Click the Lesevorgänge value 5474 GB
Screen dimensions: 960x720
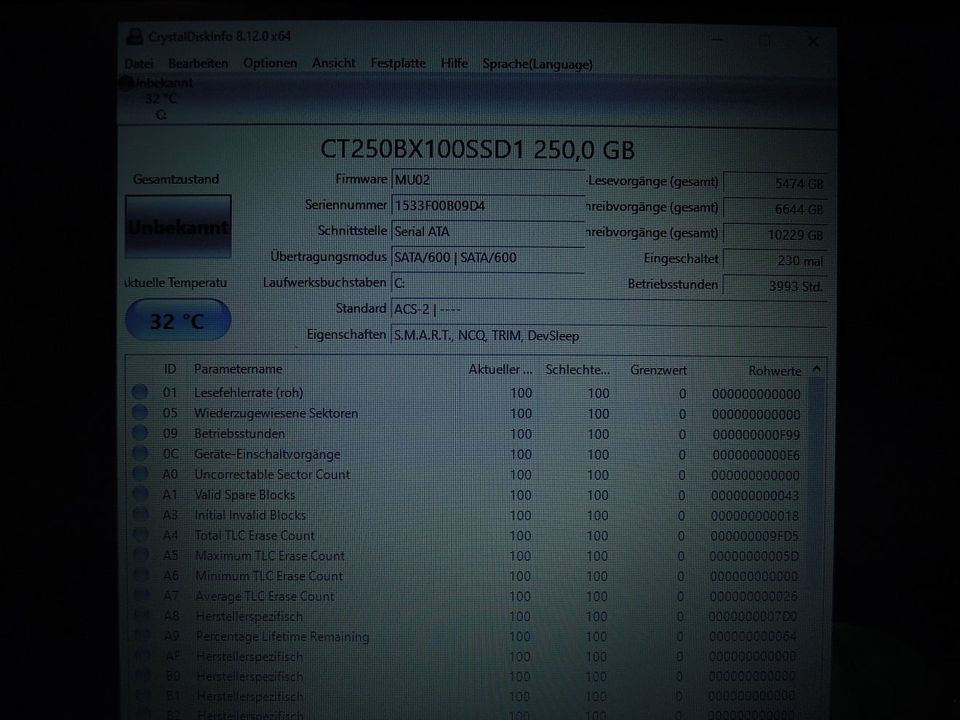pyautogui.click(x=775, y=183)
